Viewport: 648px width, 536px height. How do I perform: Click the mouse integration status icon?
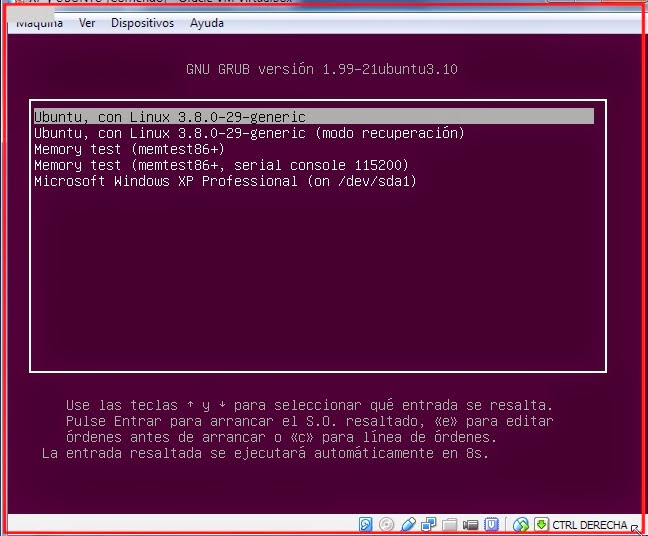(521, 524)
